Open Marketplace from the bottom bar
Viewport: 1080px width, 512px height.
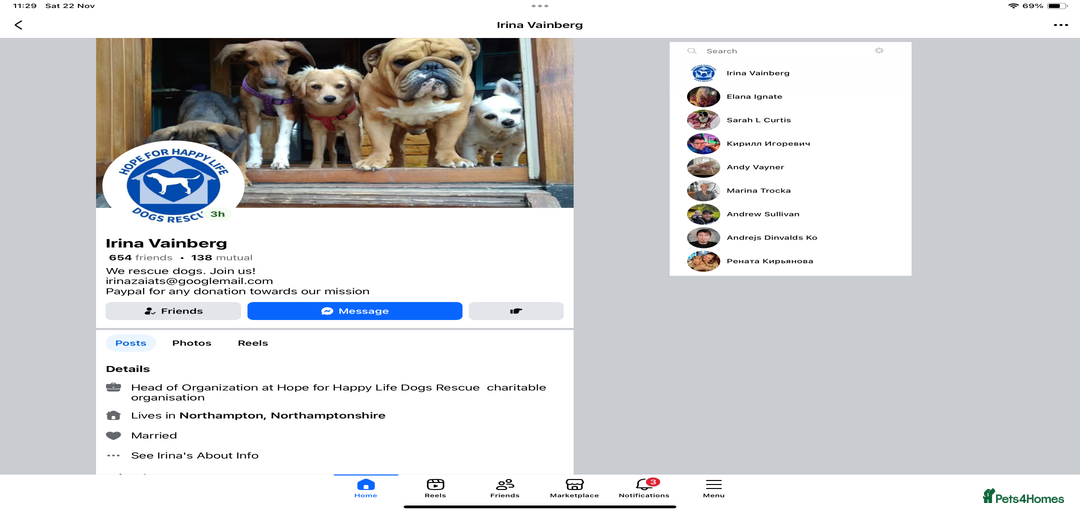(x=574, y=488)
